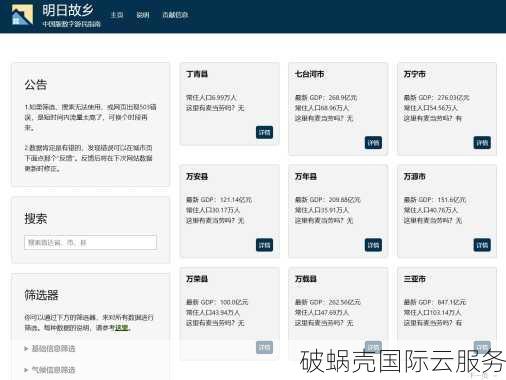The width and height of the screenshot is (506, 380).
Task: Click 万源市's 最新 GDP value line
Action: tap(435, 200)
